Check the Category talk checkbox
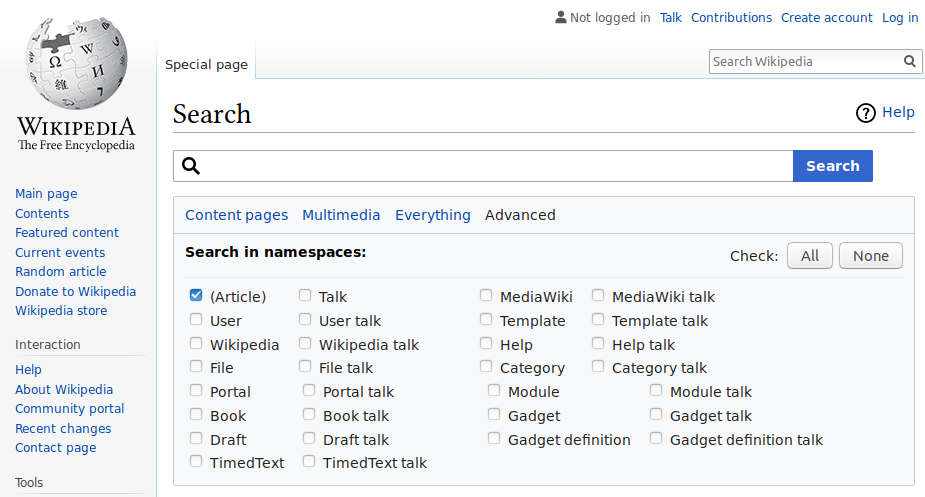The height and width of the screenshot is (497, 925). (598, 367)
